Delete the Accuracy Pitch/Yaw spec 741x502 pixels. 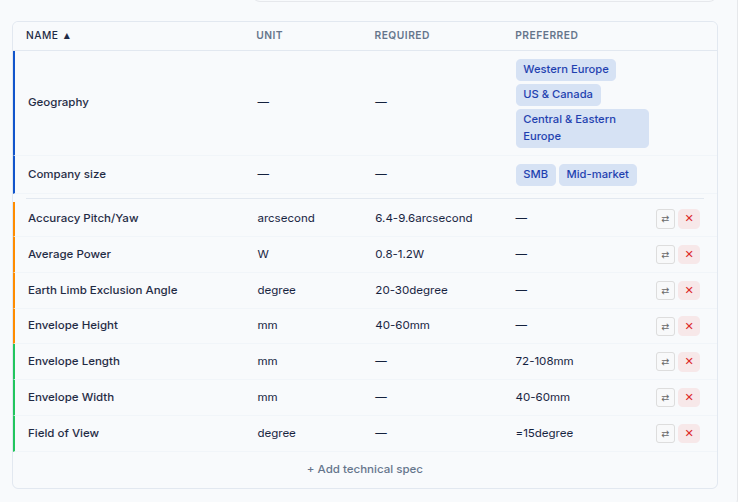689,219
